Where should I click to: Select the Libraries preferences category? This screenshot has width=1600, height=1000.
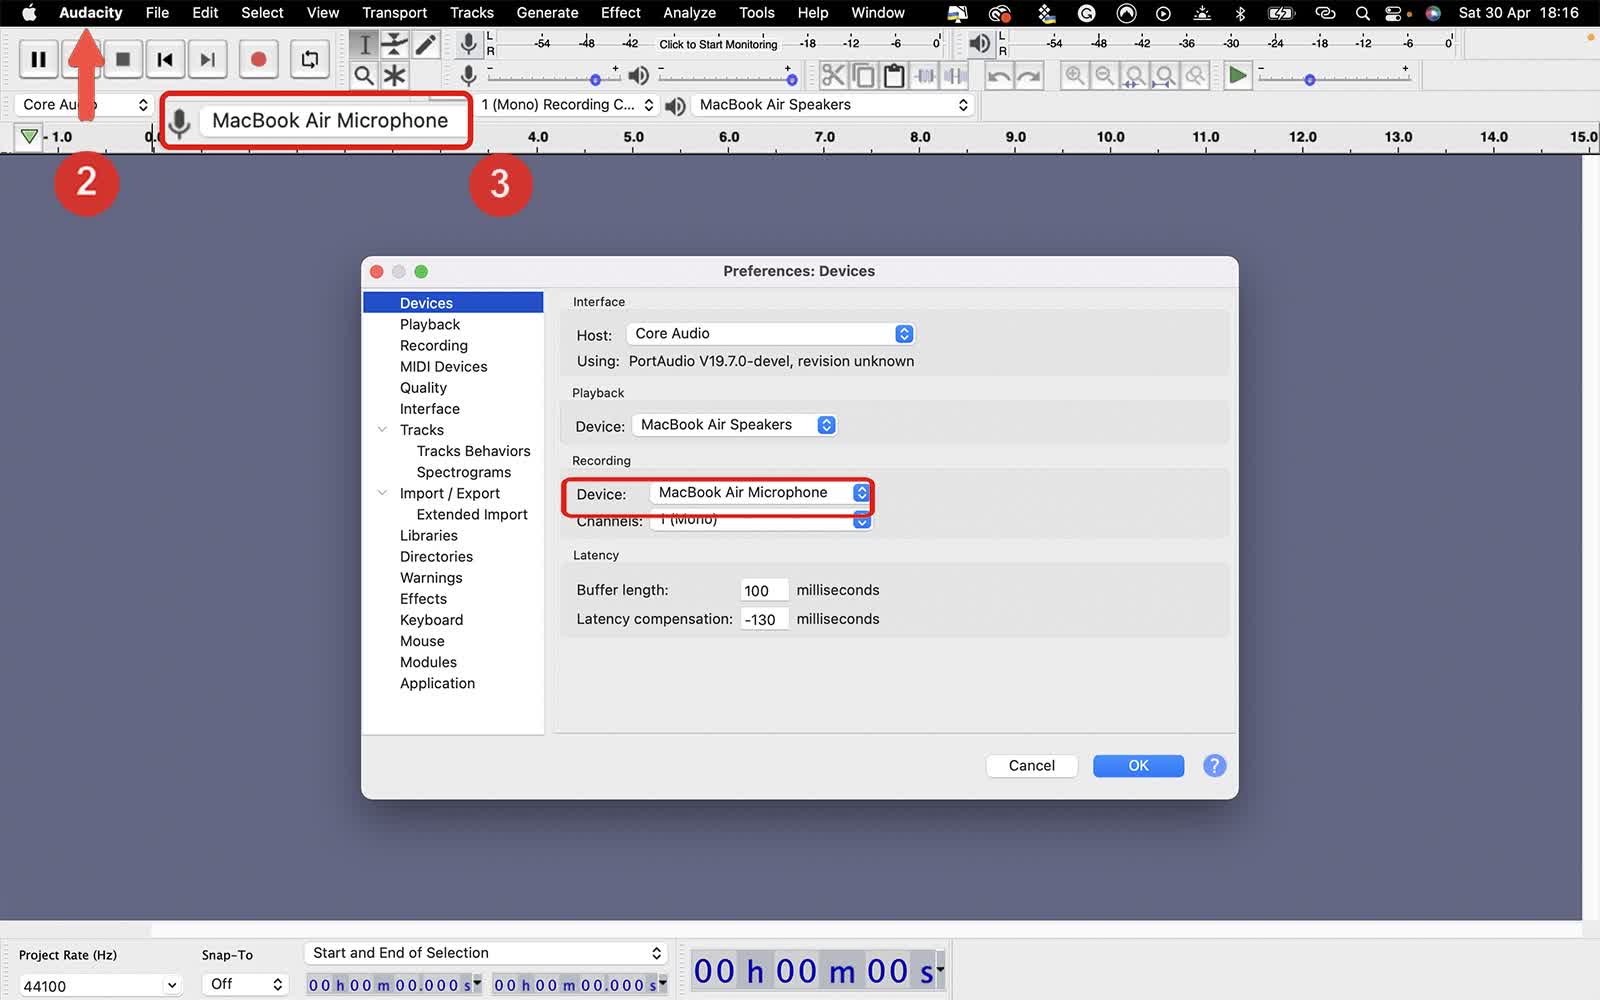coord(429,536)
